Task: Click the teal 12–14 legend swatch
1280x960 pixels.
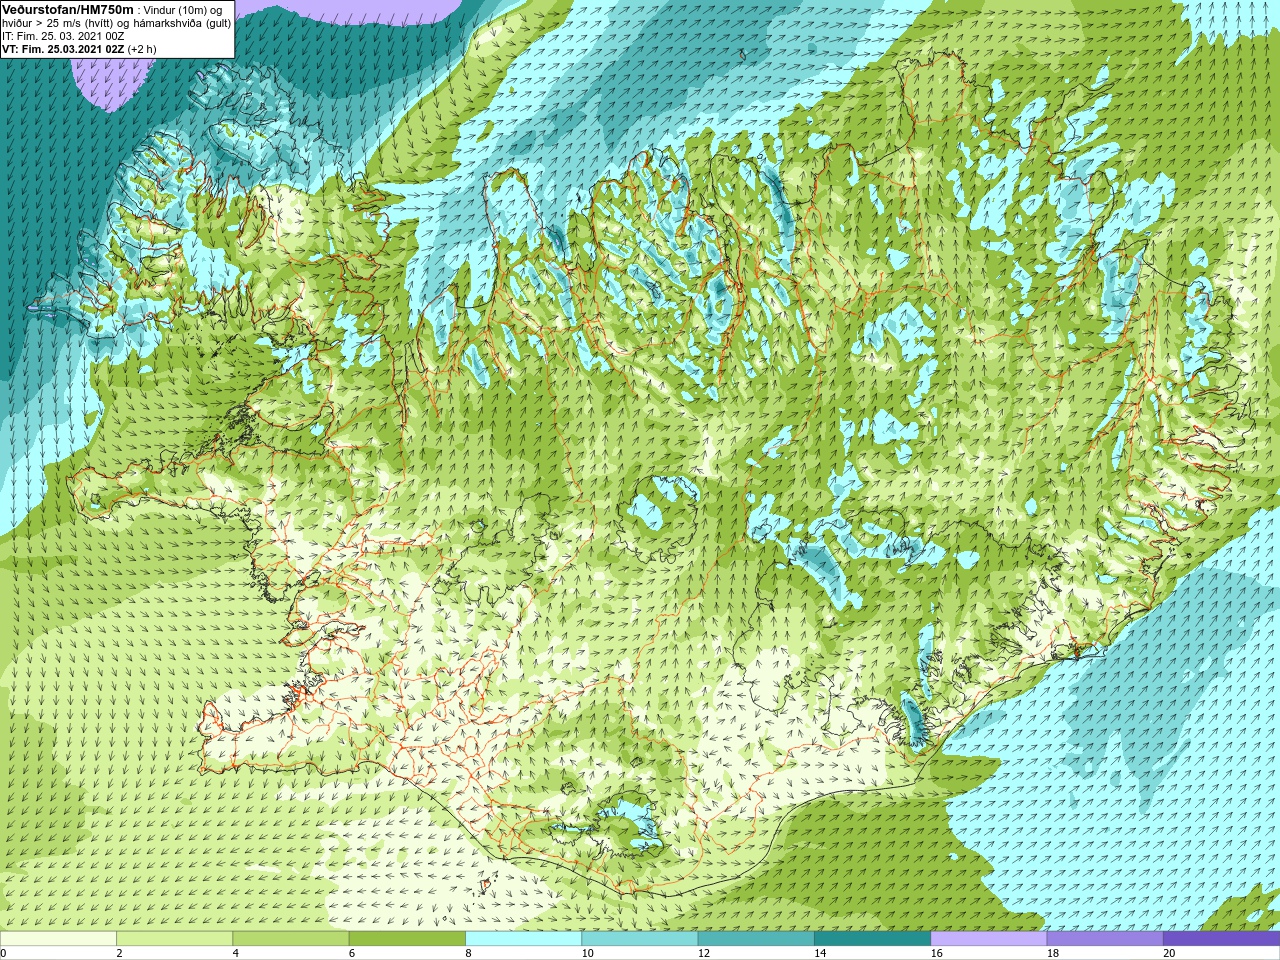Action: (x=756, y=939)
